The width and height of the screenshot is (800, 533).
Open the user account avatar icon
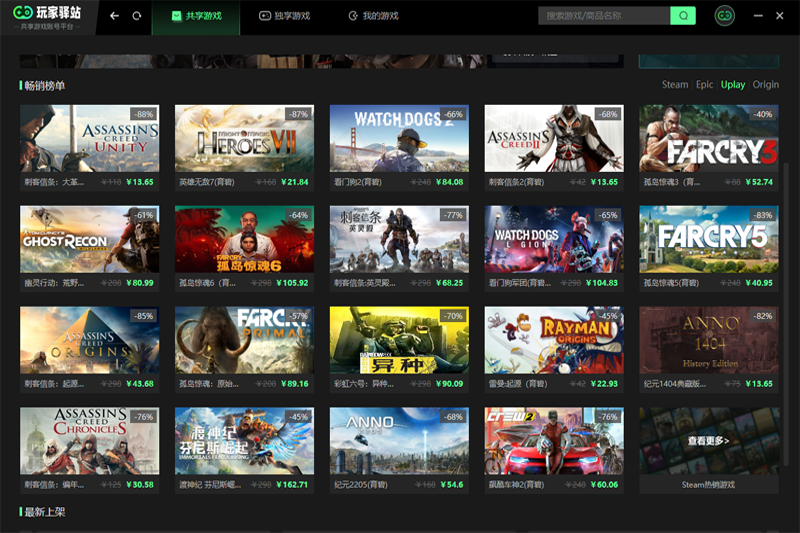point(725,16)
